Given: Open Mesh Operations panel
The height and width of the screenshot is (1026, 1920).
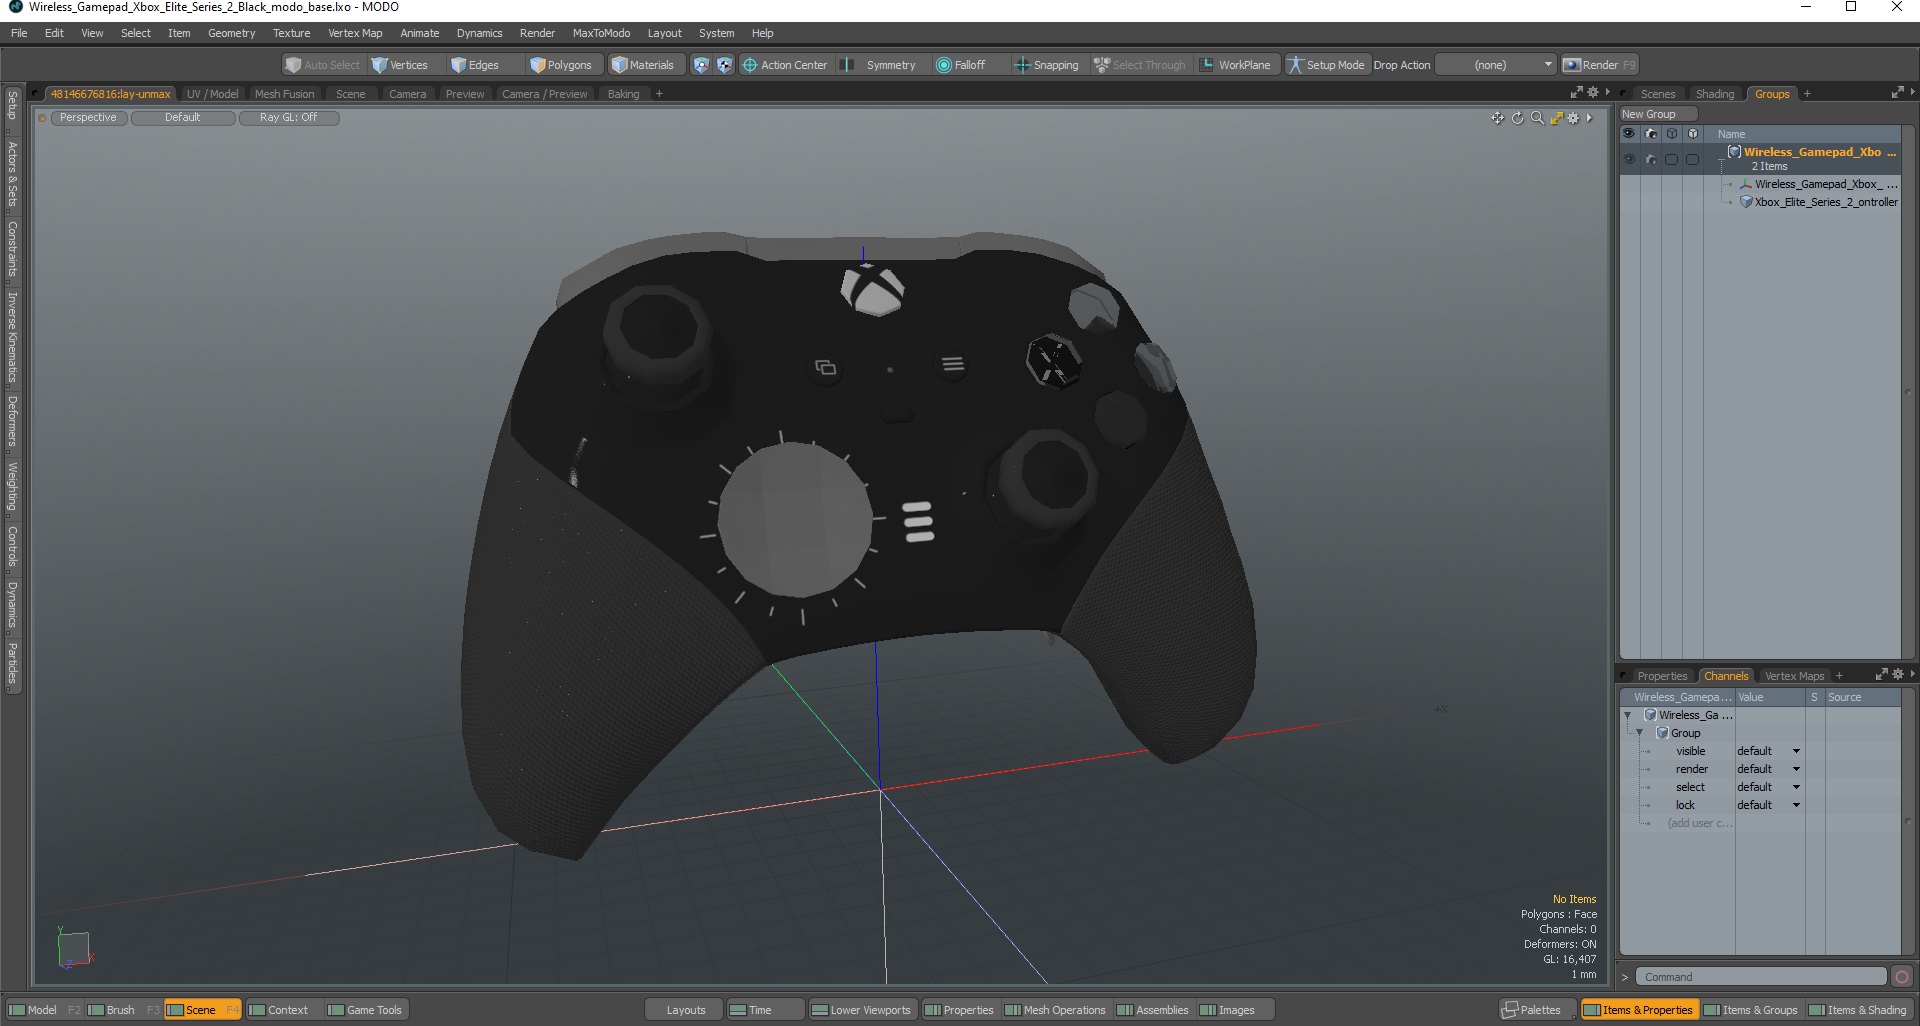Looking at the screenshot, I should coord(1055,1010).
